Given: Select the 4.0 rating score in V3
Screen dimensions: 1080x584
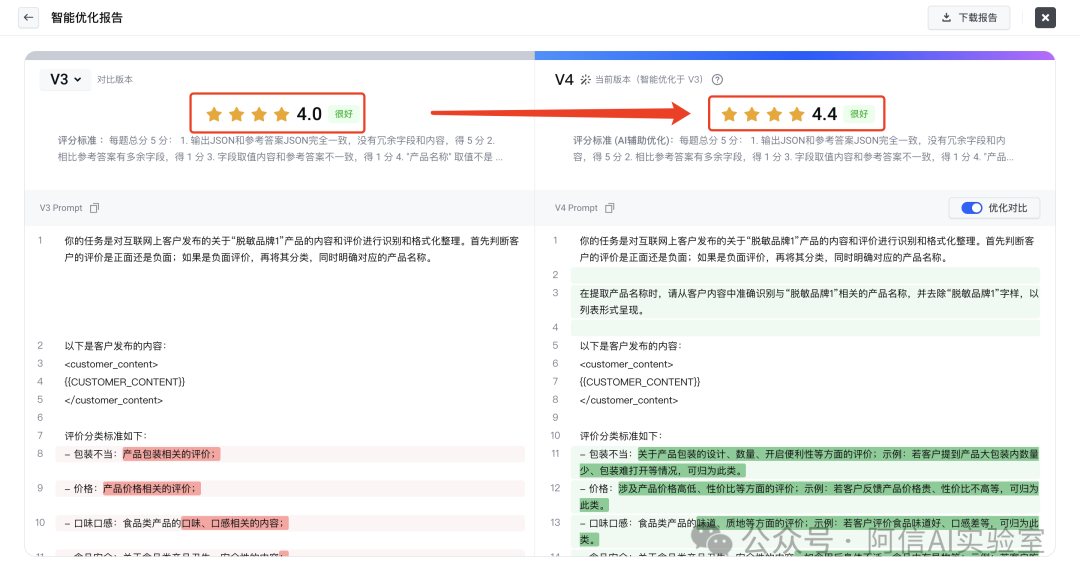Looking at the screenshot, I should click(309, 114).
